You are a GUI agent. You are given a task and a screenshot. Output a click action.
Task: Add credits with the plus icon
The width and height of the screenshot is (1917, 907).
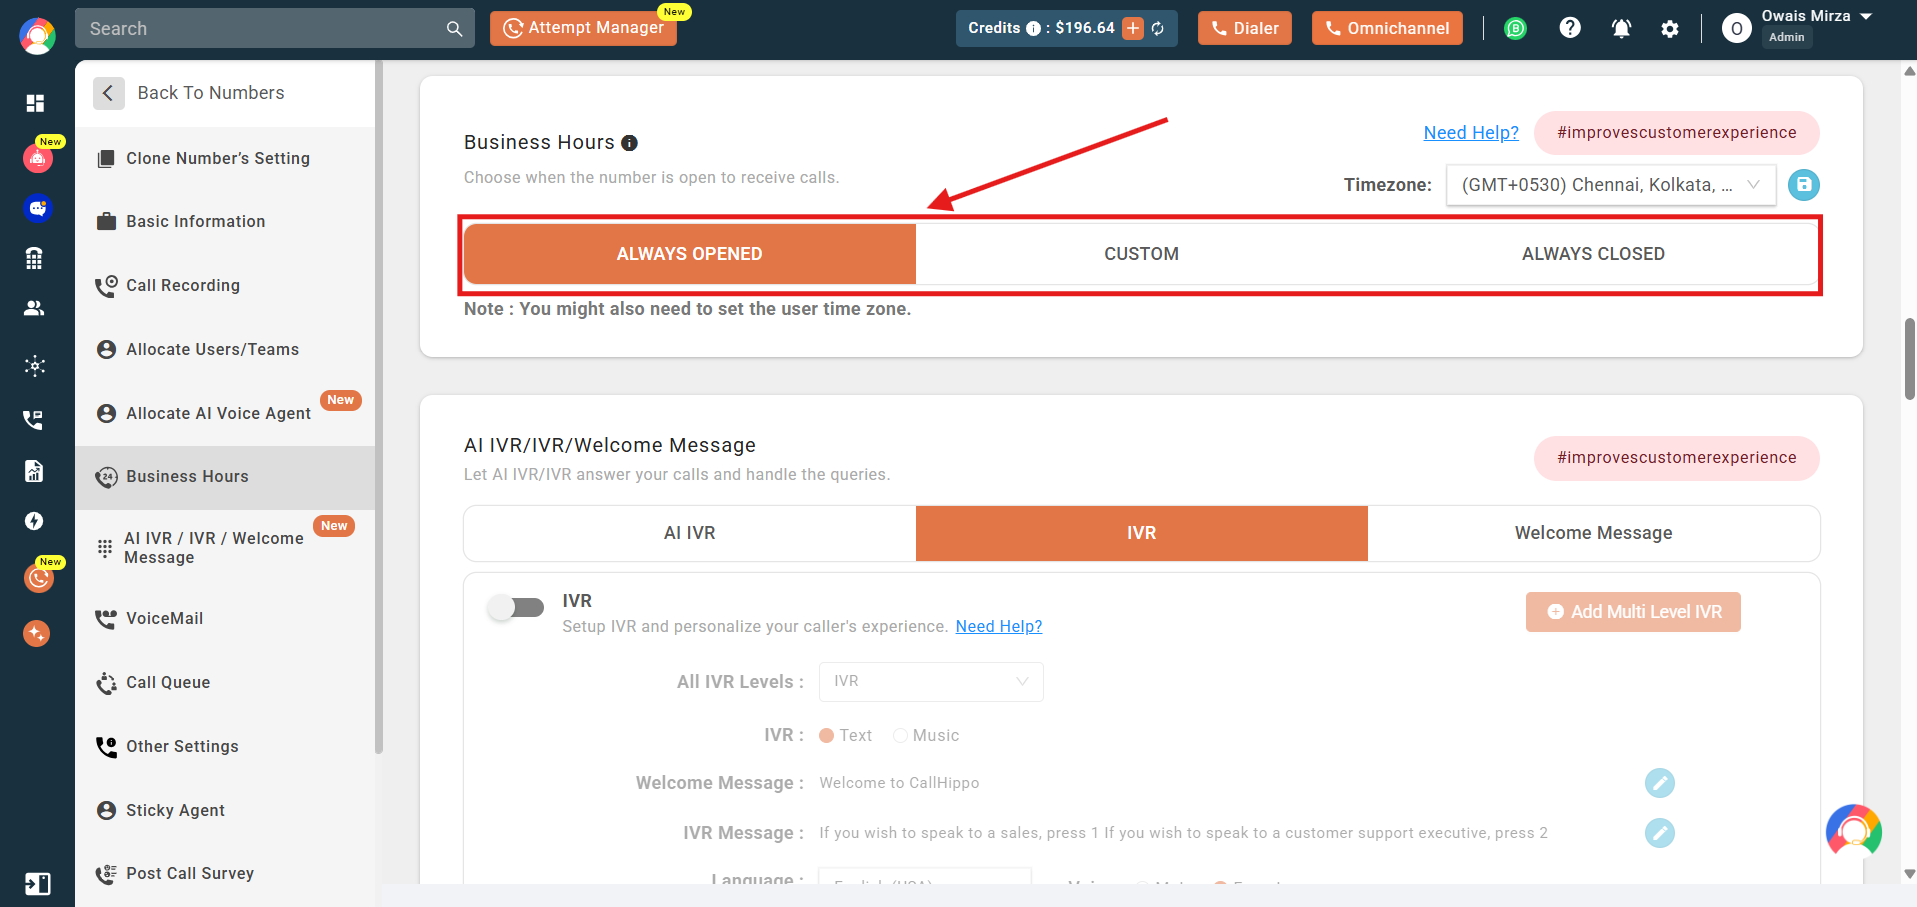(x=1133, y=28)
